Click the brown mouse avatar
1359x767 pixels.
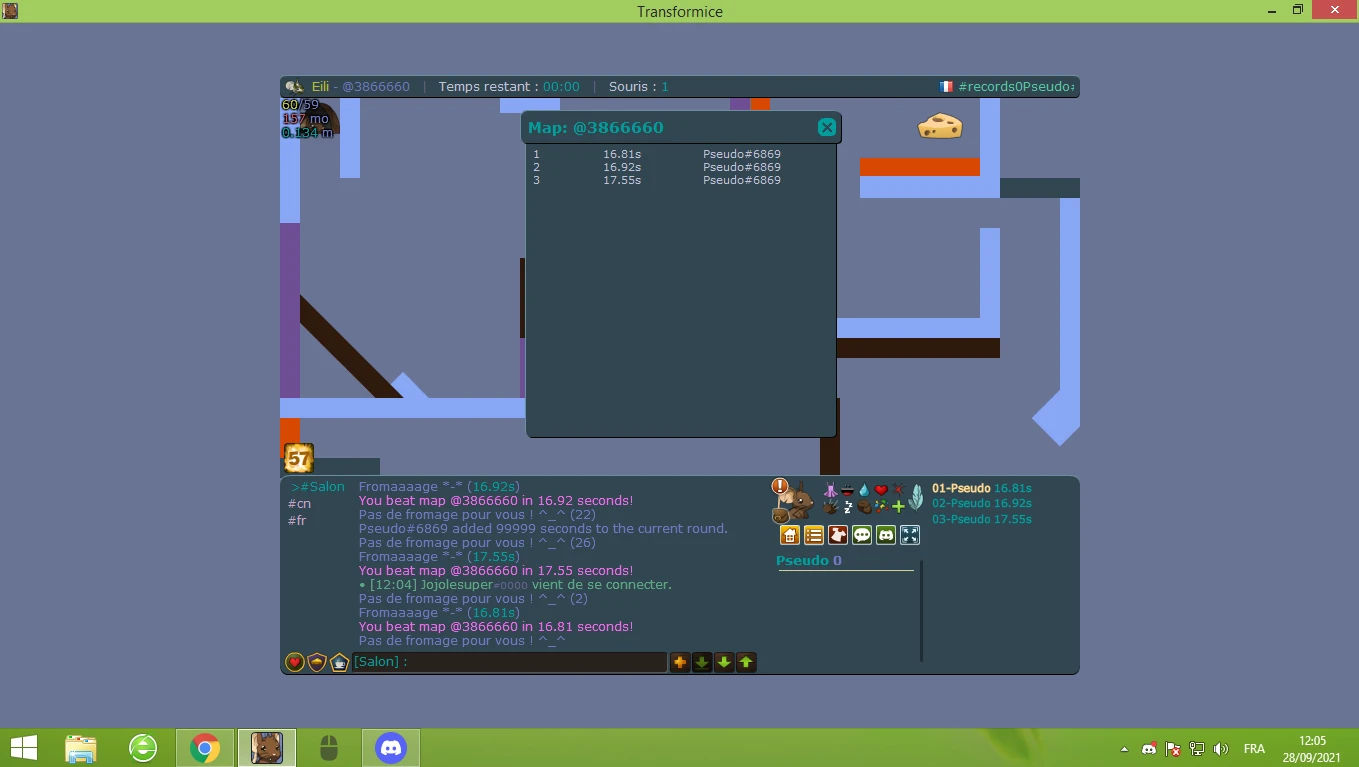tap(796, 500)
